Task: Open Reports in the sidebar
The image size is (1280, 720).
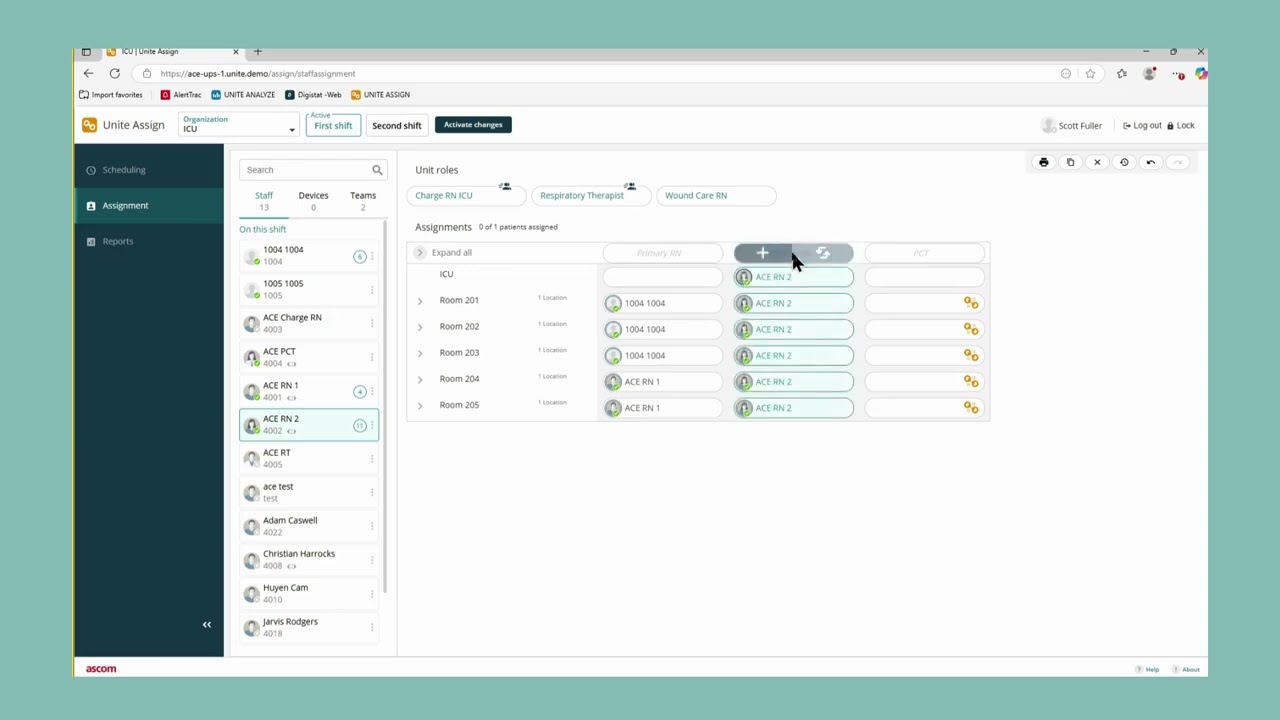Action: tap(149, 241)
